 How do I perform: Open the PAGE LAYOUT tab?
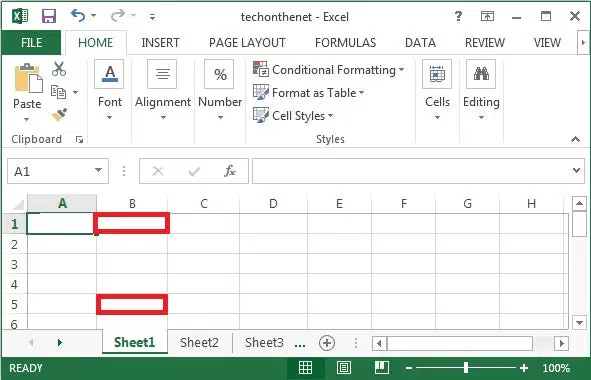[247, 43]
